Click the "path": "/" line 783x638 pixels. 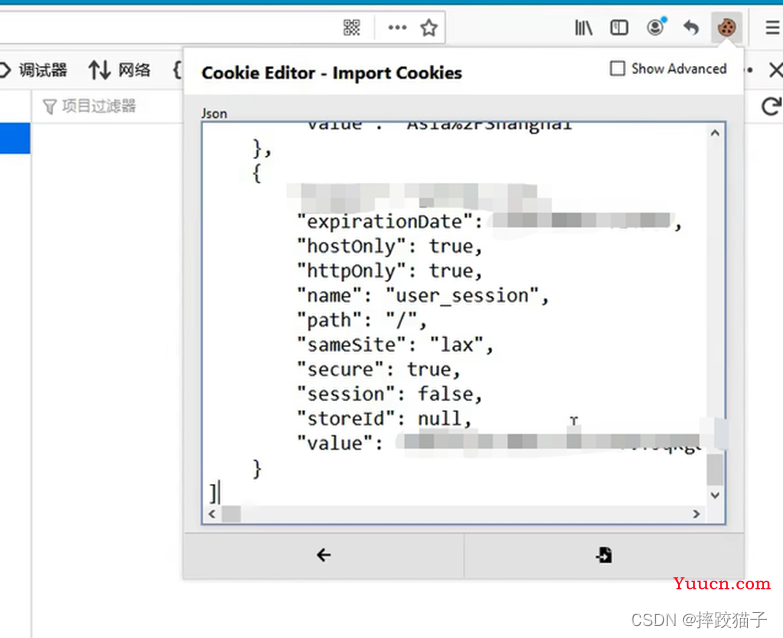point(362,320)
